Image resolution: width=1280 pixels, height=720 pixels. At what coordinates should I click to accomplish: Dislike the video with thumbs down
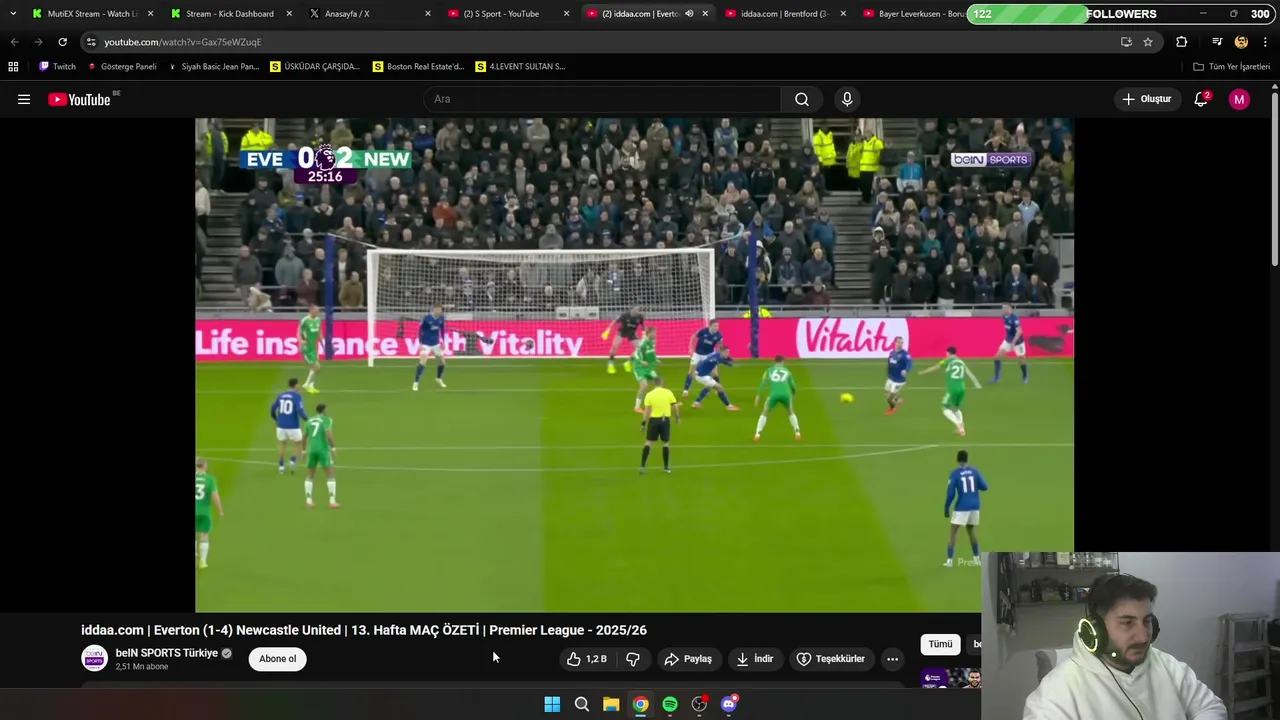(632, 659)
